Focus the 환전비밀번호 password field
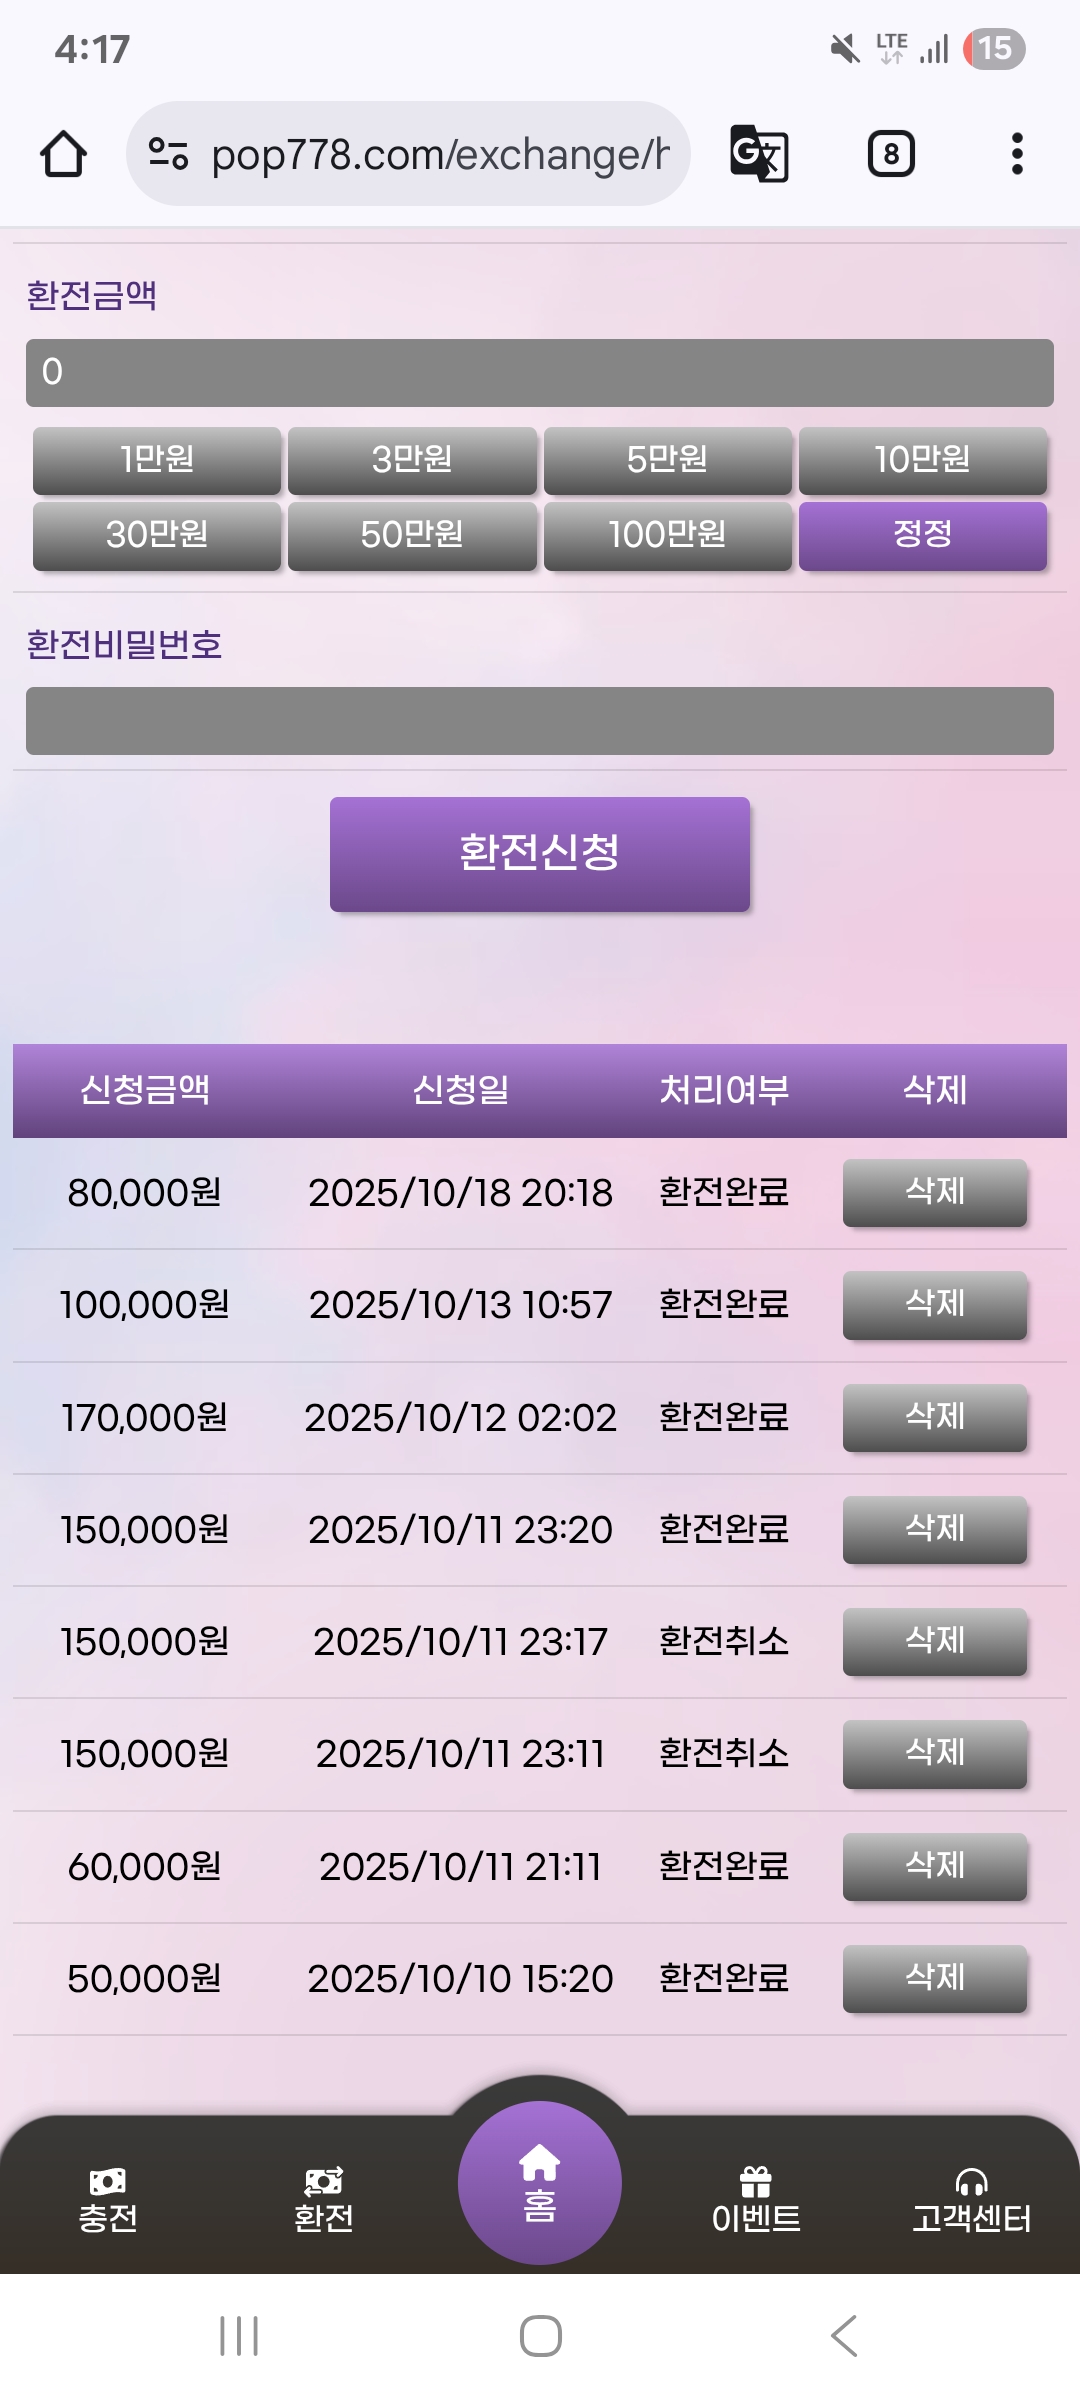The image size is (1080, 2400). [x=540, y=721]
